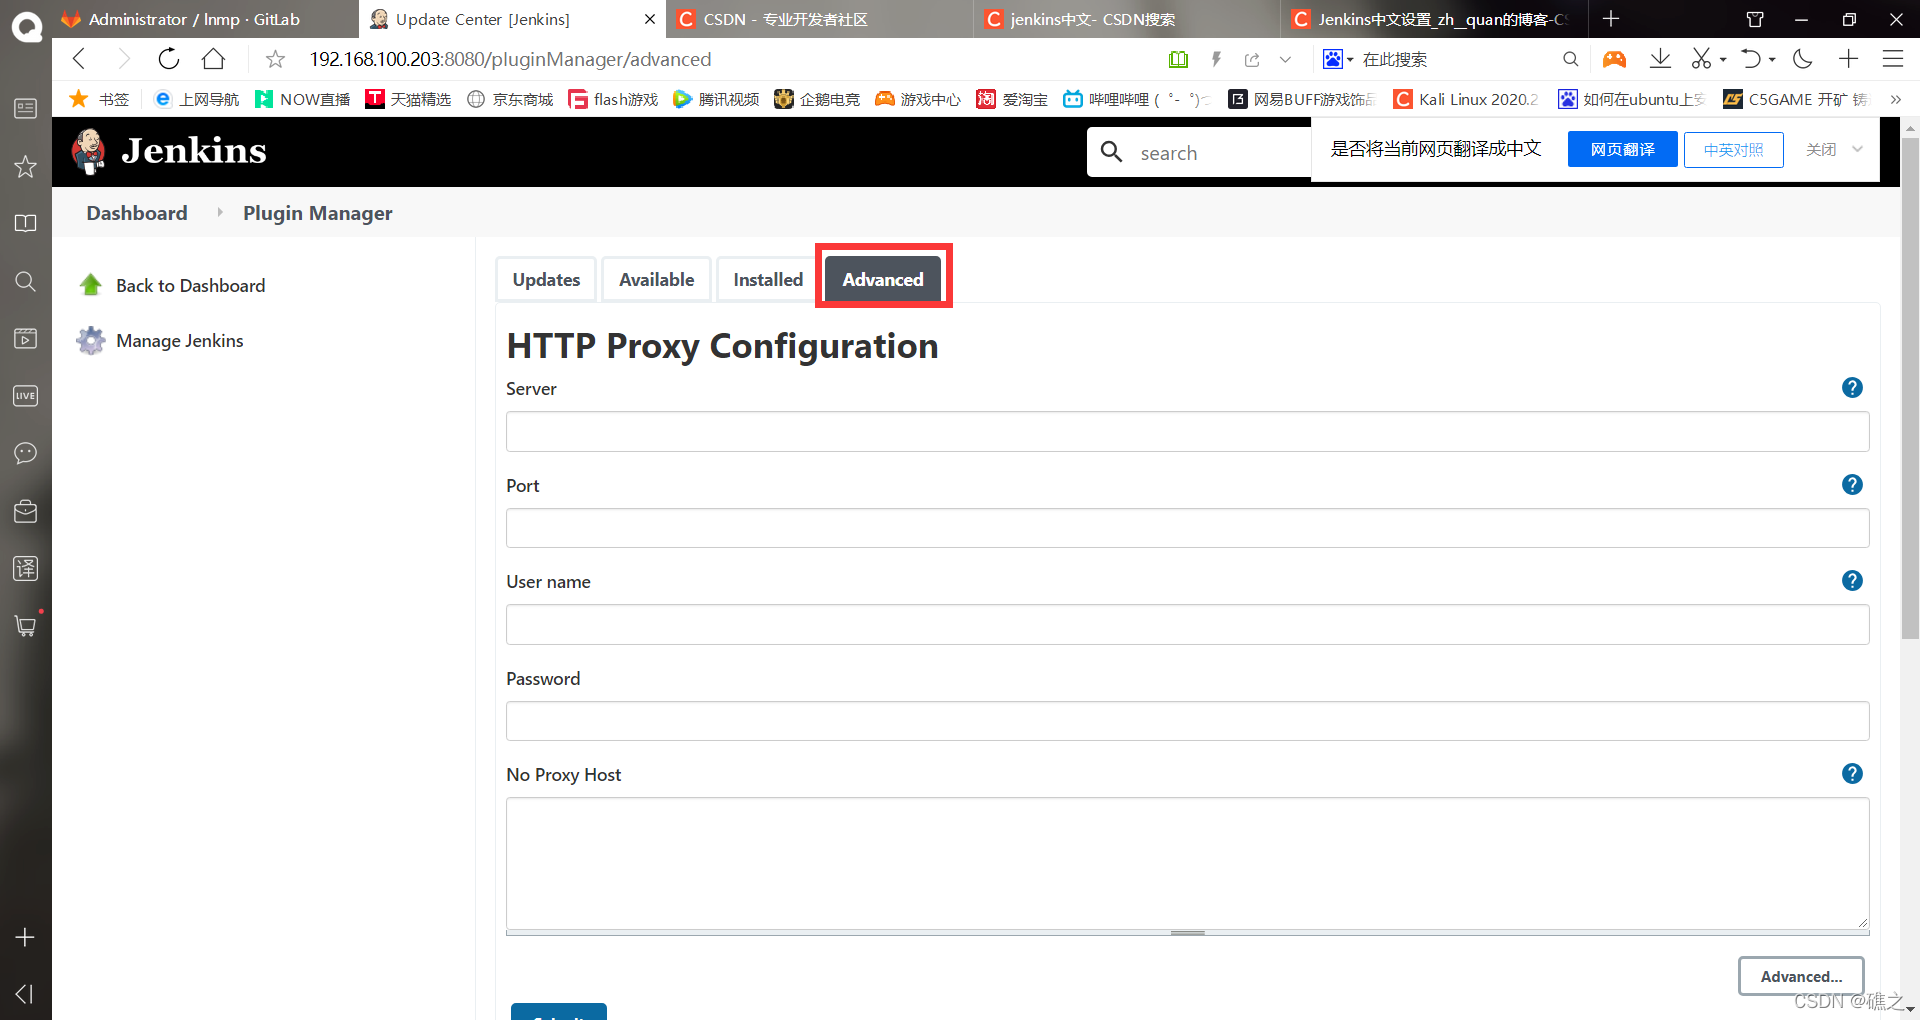Viewport: 1920px width, 1020px height.
Task: Click the undo closed tab icon
Action: click(x=1750, y=59)
